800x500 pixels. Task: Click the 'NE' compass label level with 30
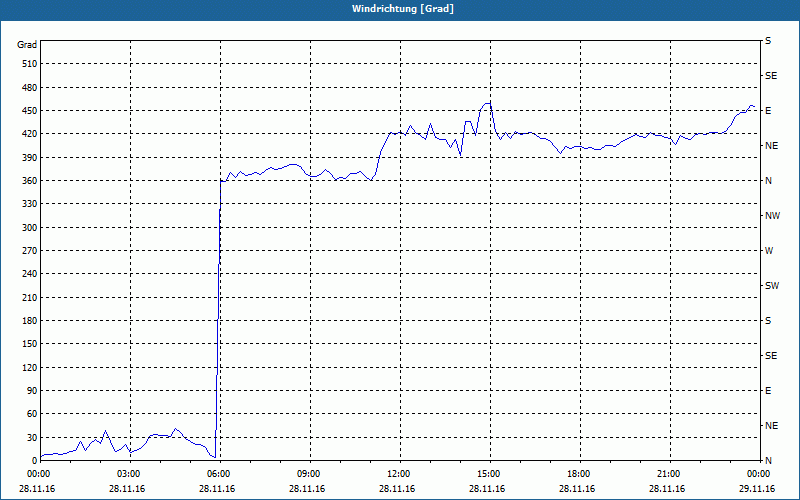(x=771, y=426)
